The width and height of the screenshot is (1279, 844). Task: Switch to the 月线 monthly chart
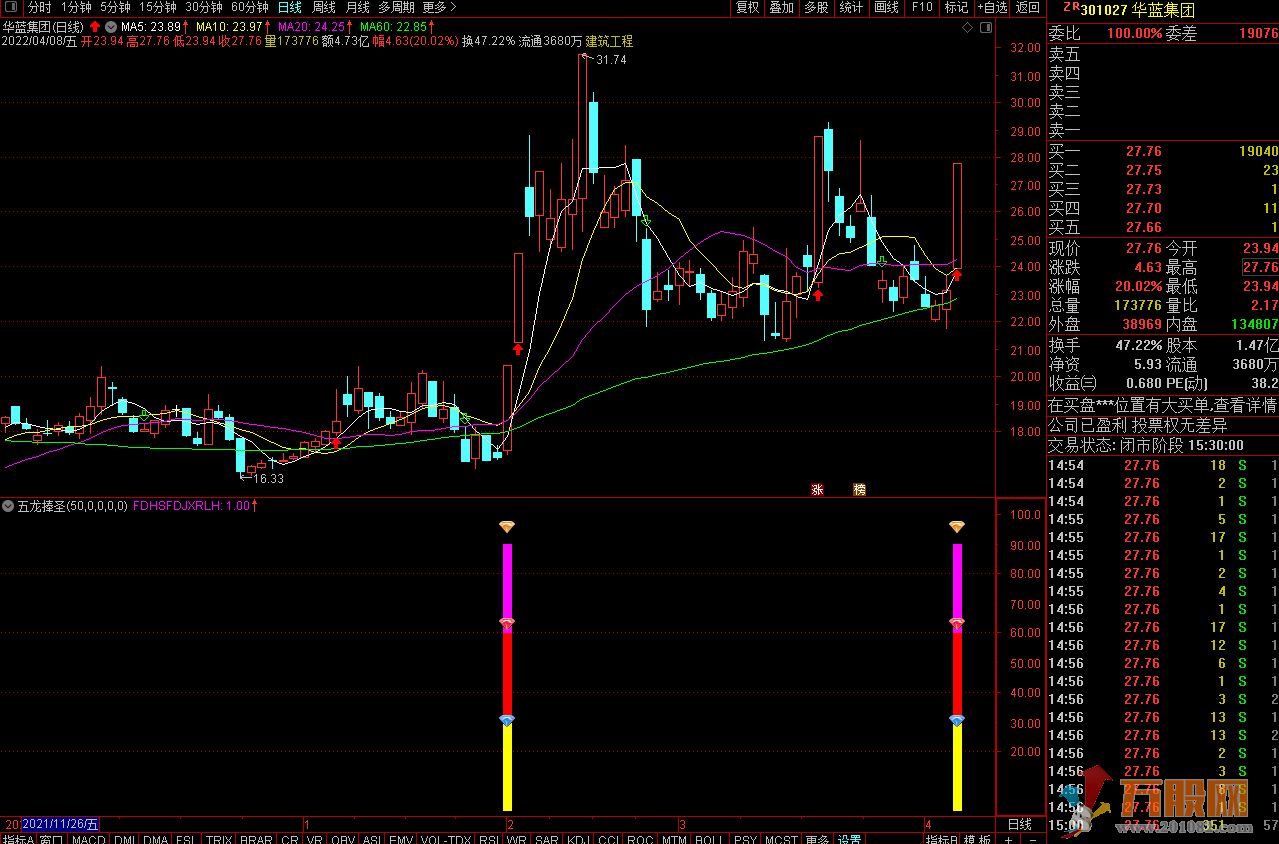coord(358,7)
